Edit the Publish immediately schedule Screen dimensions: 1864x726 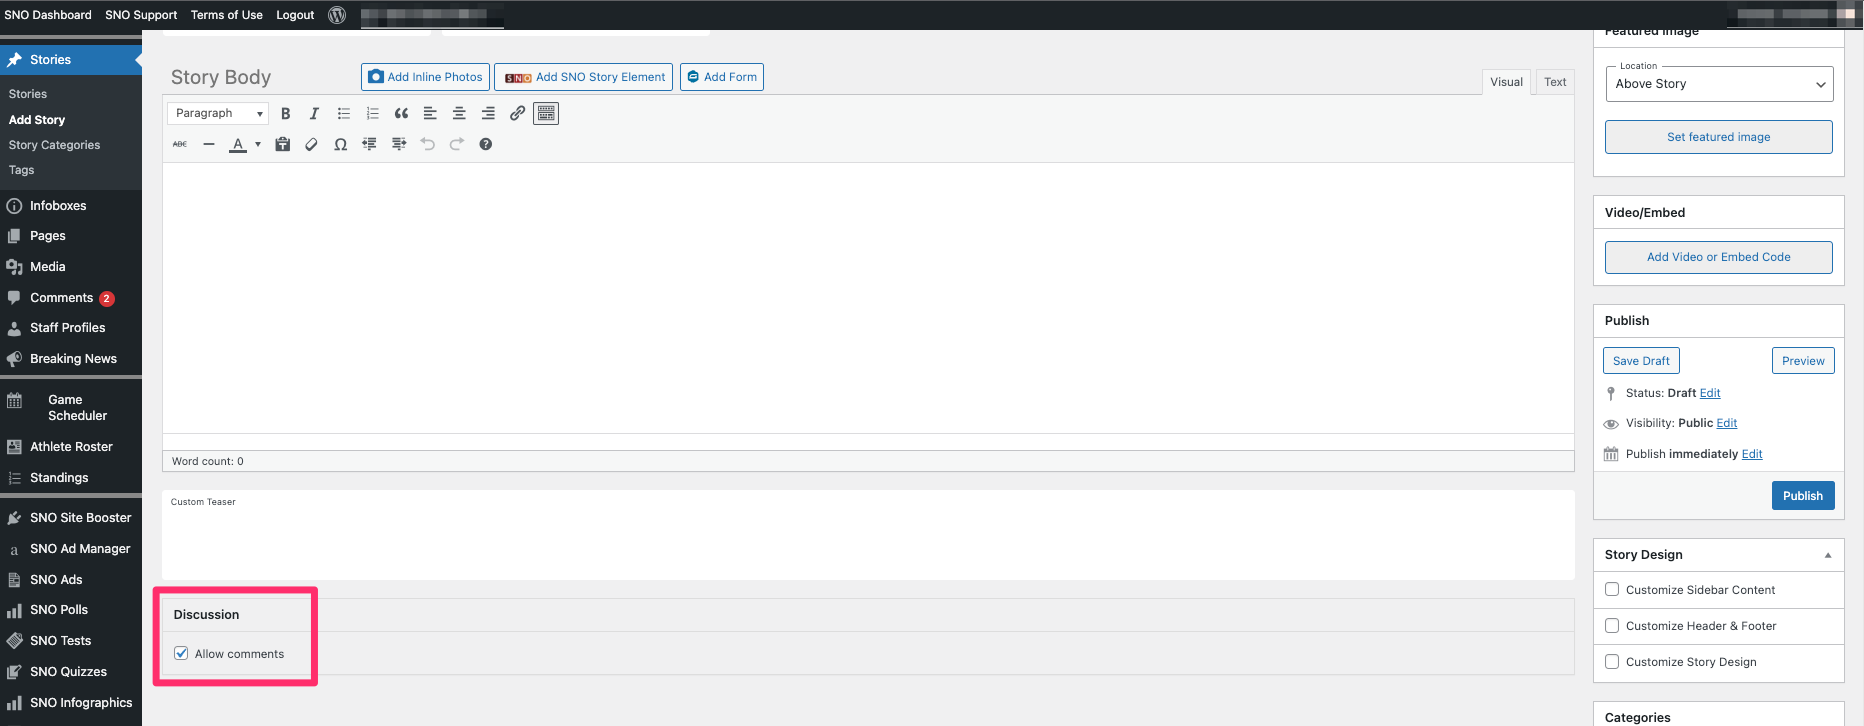pos(1752,454)
